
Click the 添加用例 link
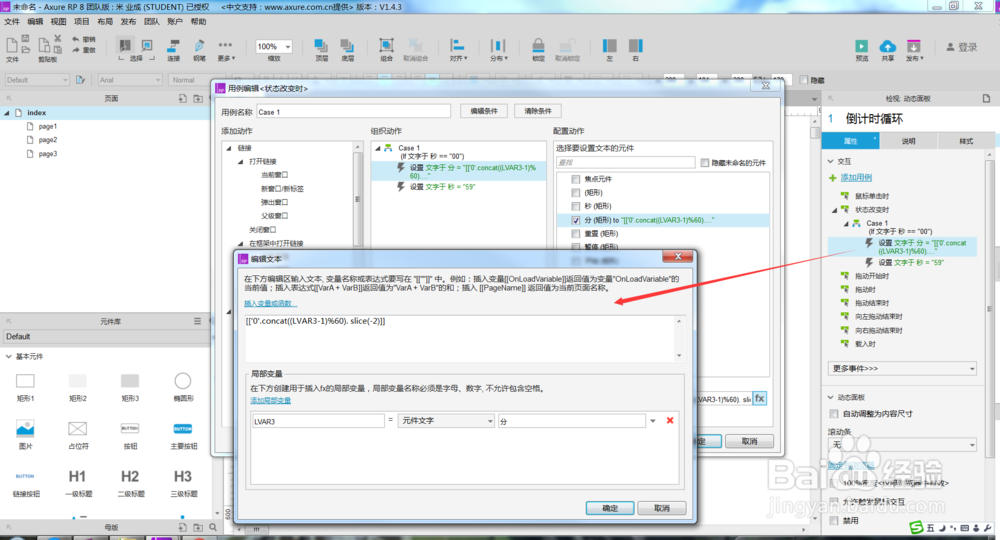pyautogui.click(x=856, y=178)
